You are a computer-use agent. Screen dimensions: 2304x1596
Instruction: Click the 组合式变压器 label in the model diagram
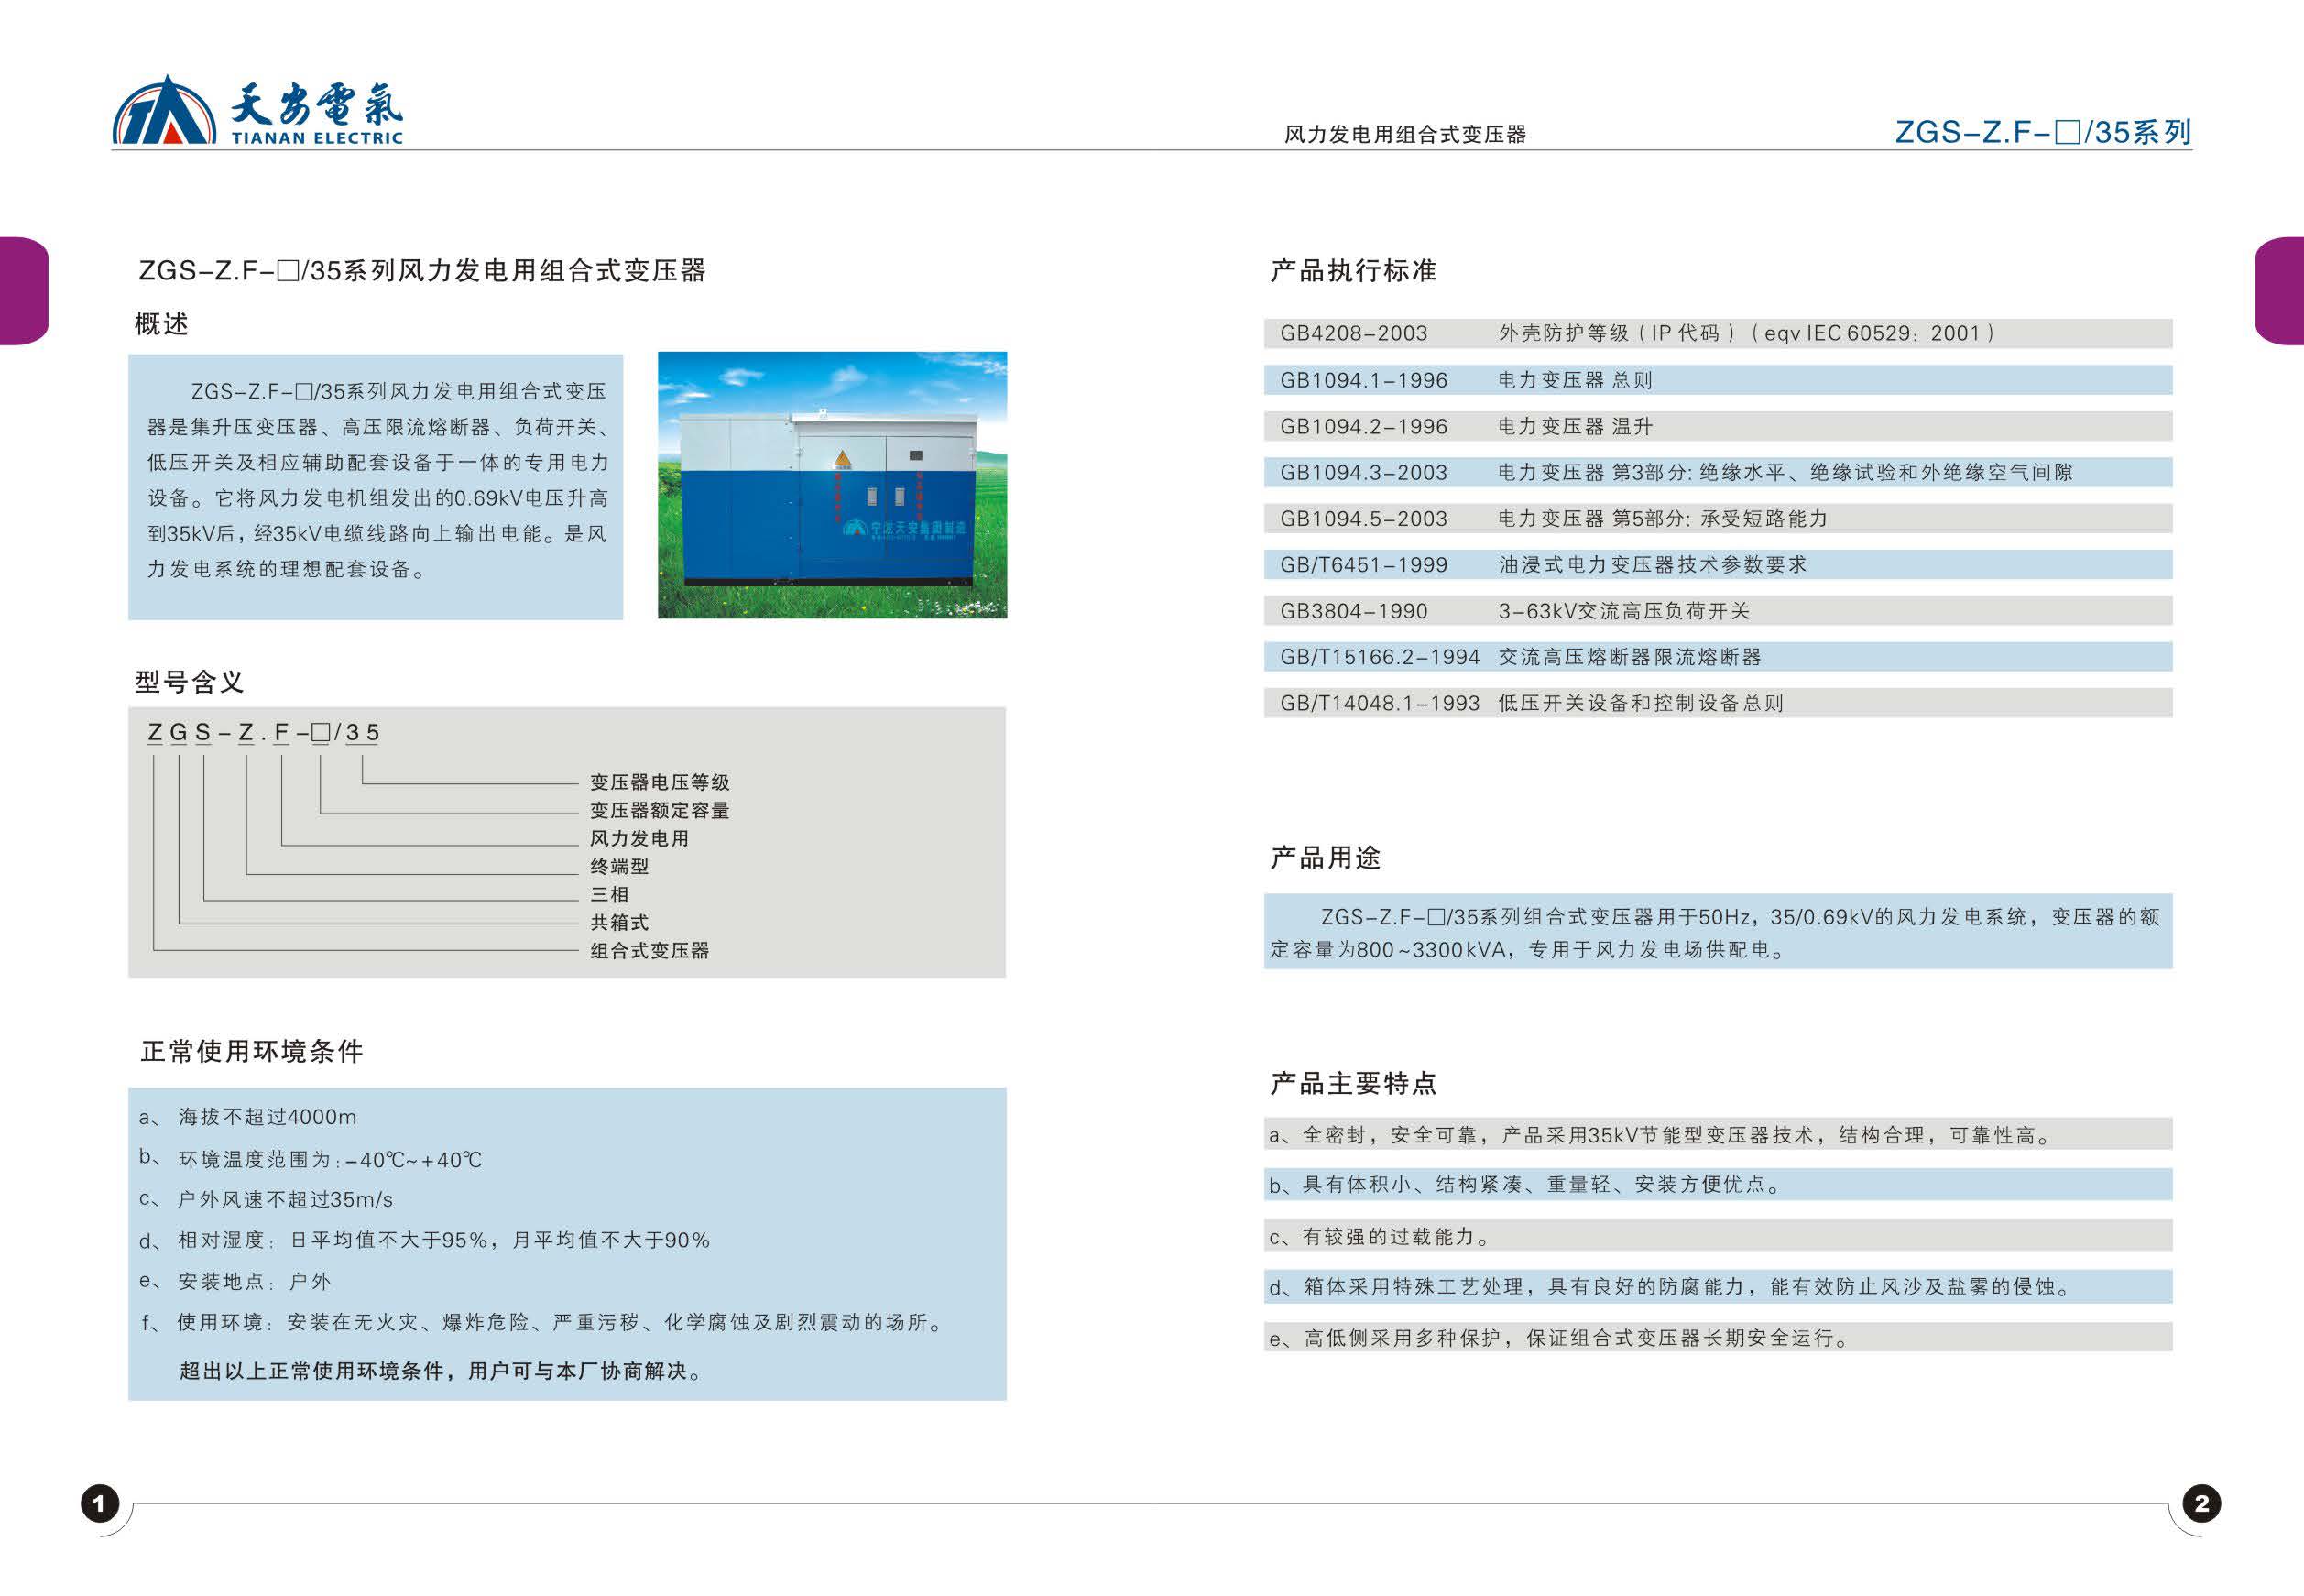[x=649, y=950]
